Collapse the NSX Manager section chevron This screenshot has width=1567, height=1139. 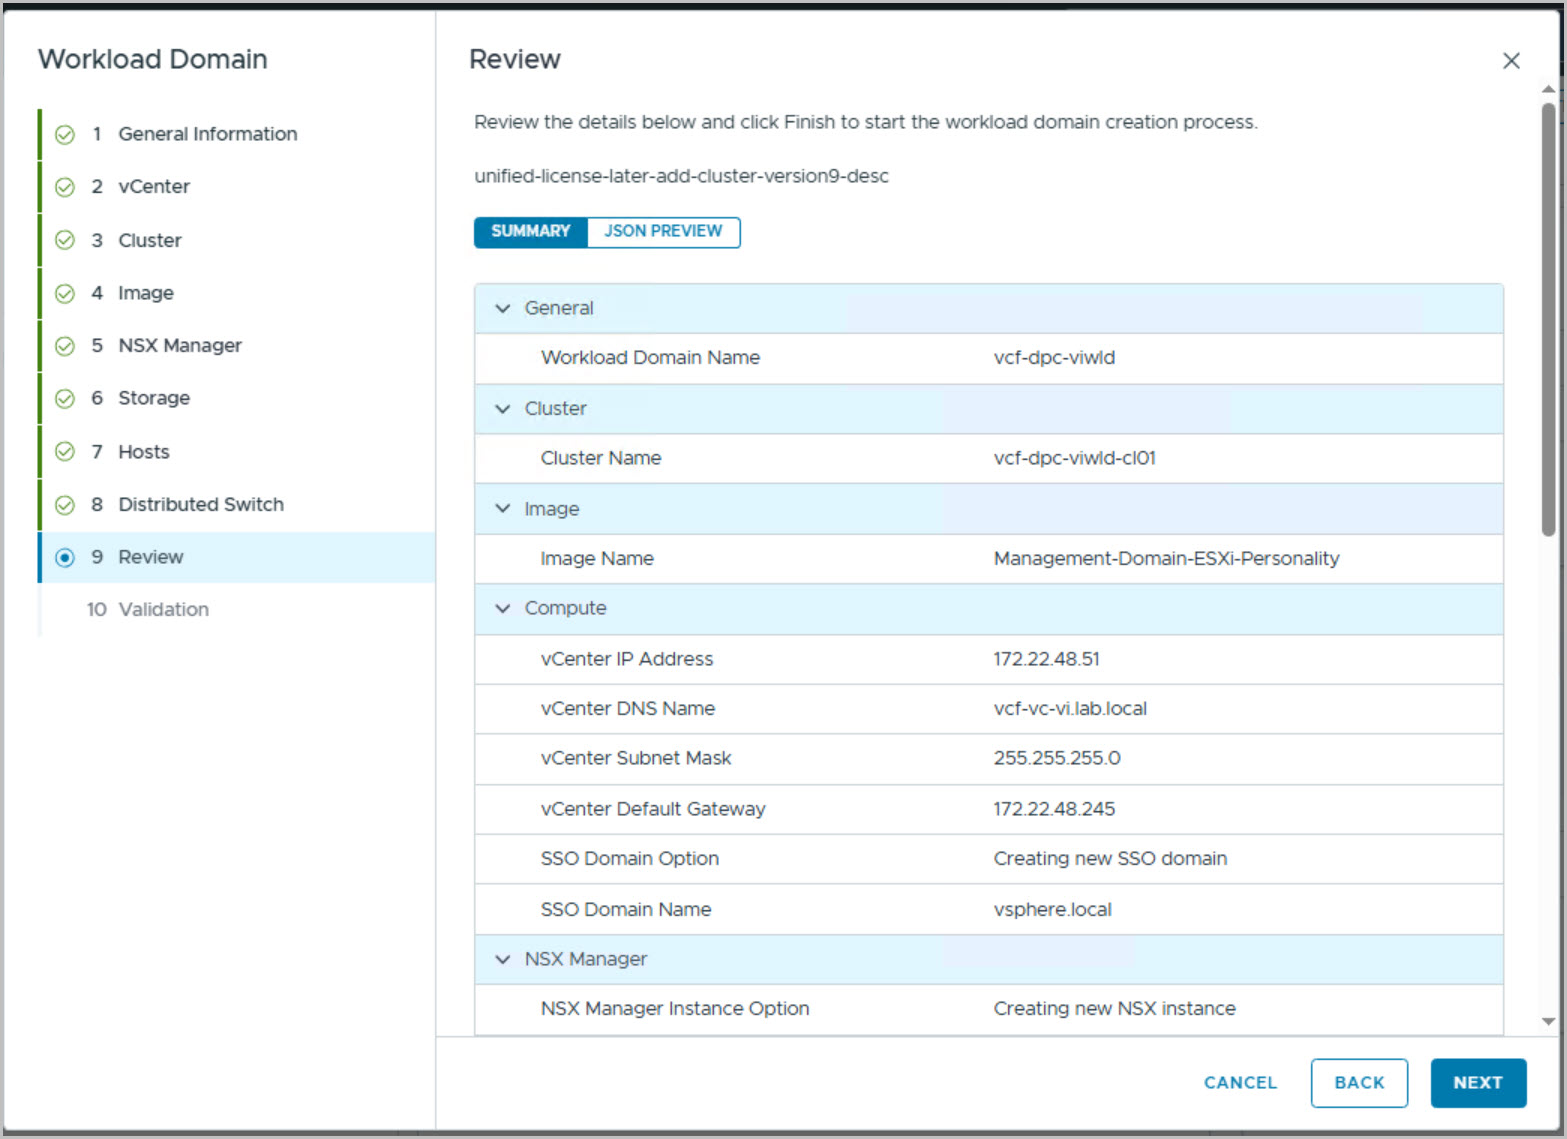point(503,959)
